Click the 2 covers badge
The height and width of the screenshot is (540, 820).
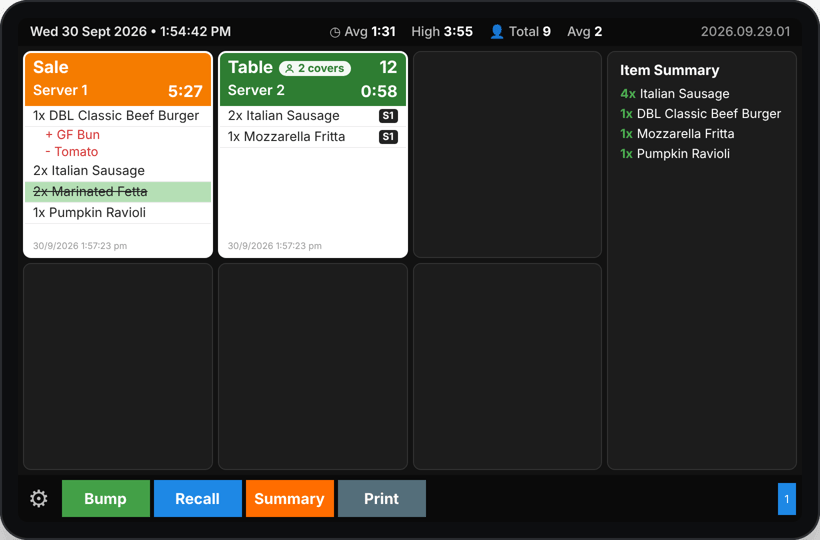pos(315,68)
